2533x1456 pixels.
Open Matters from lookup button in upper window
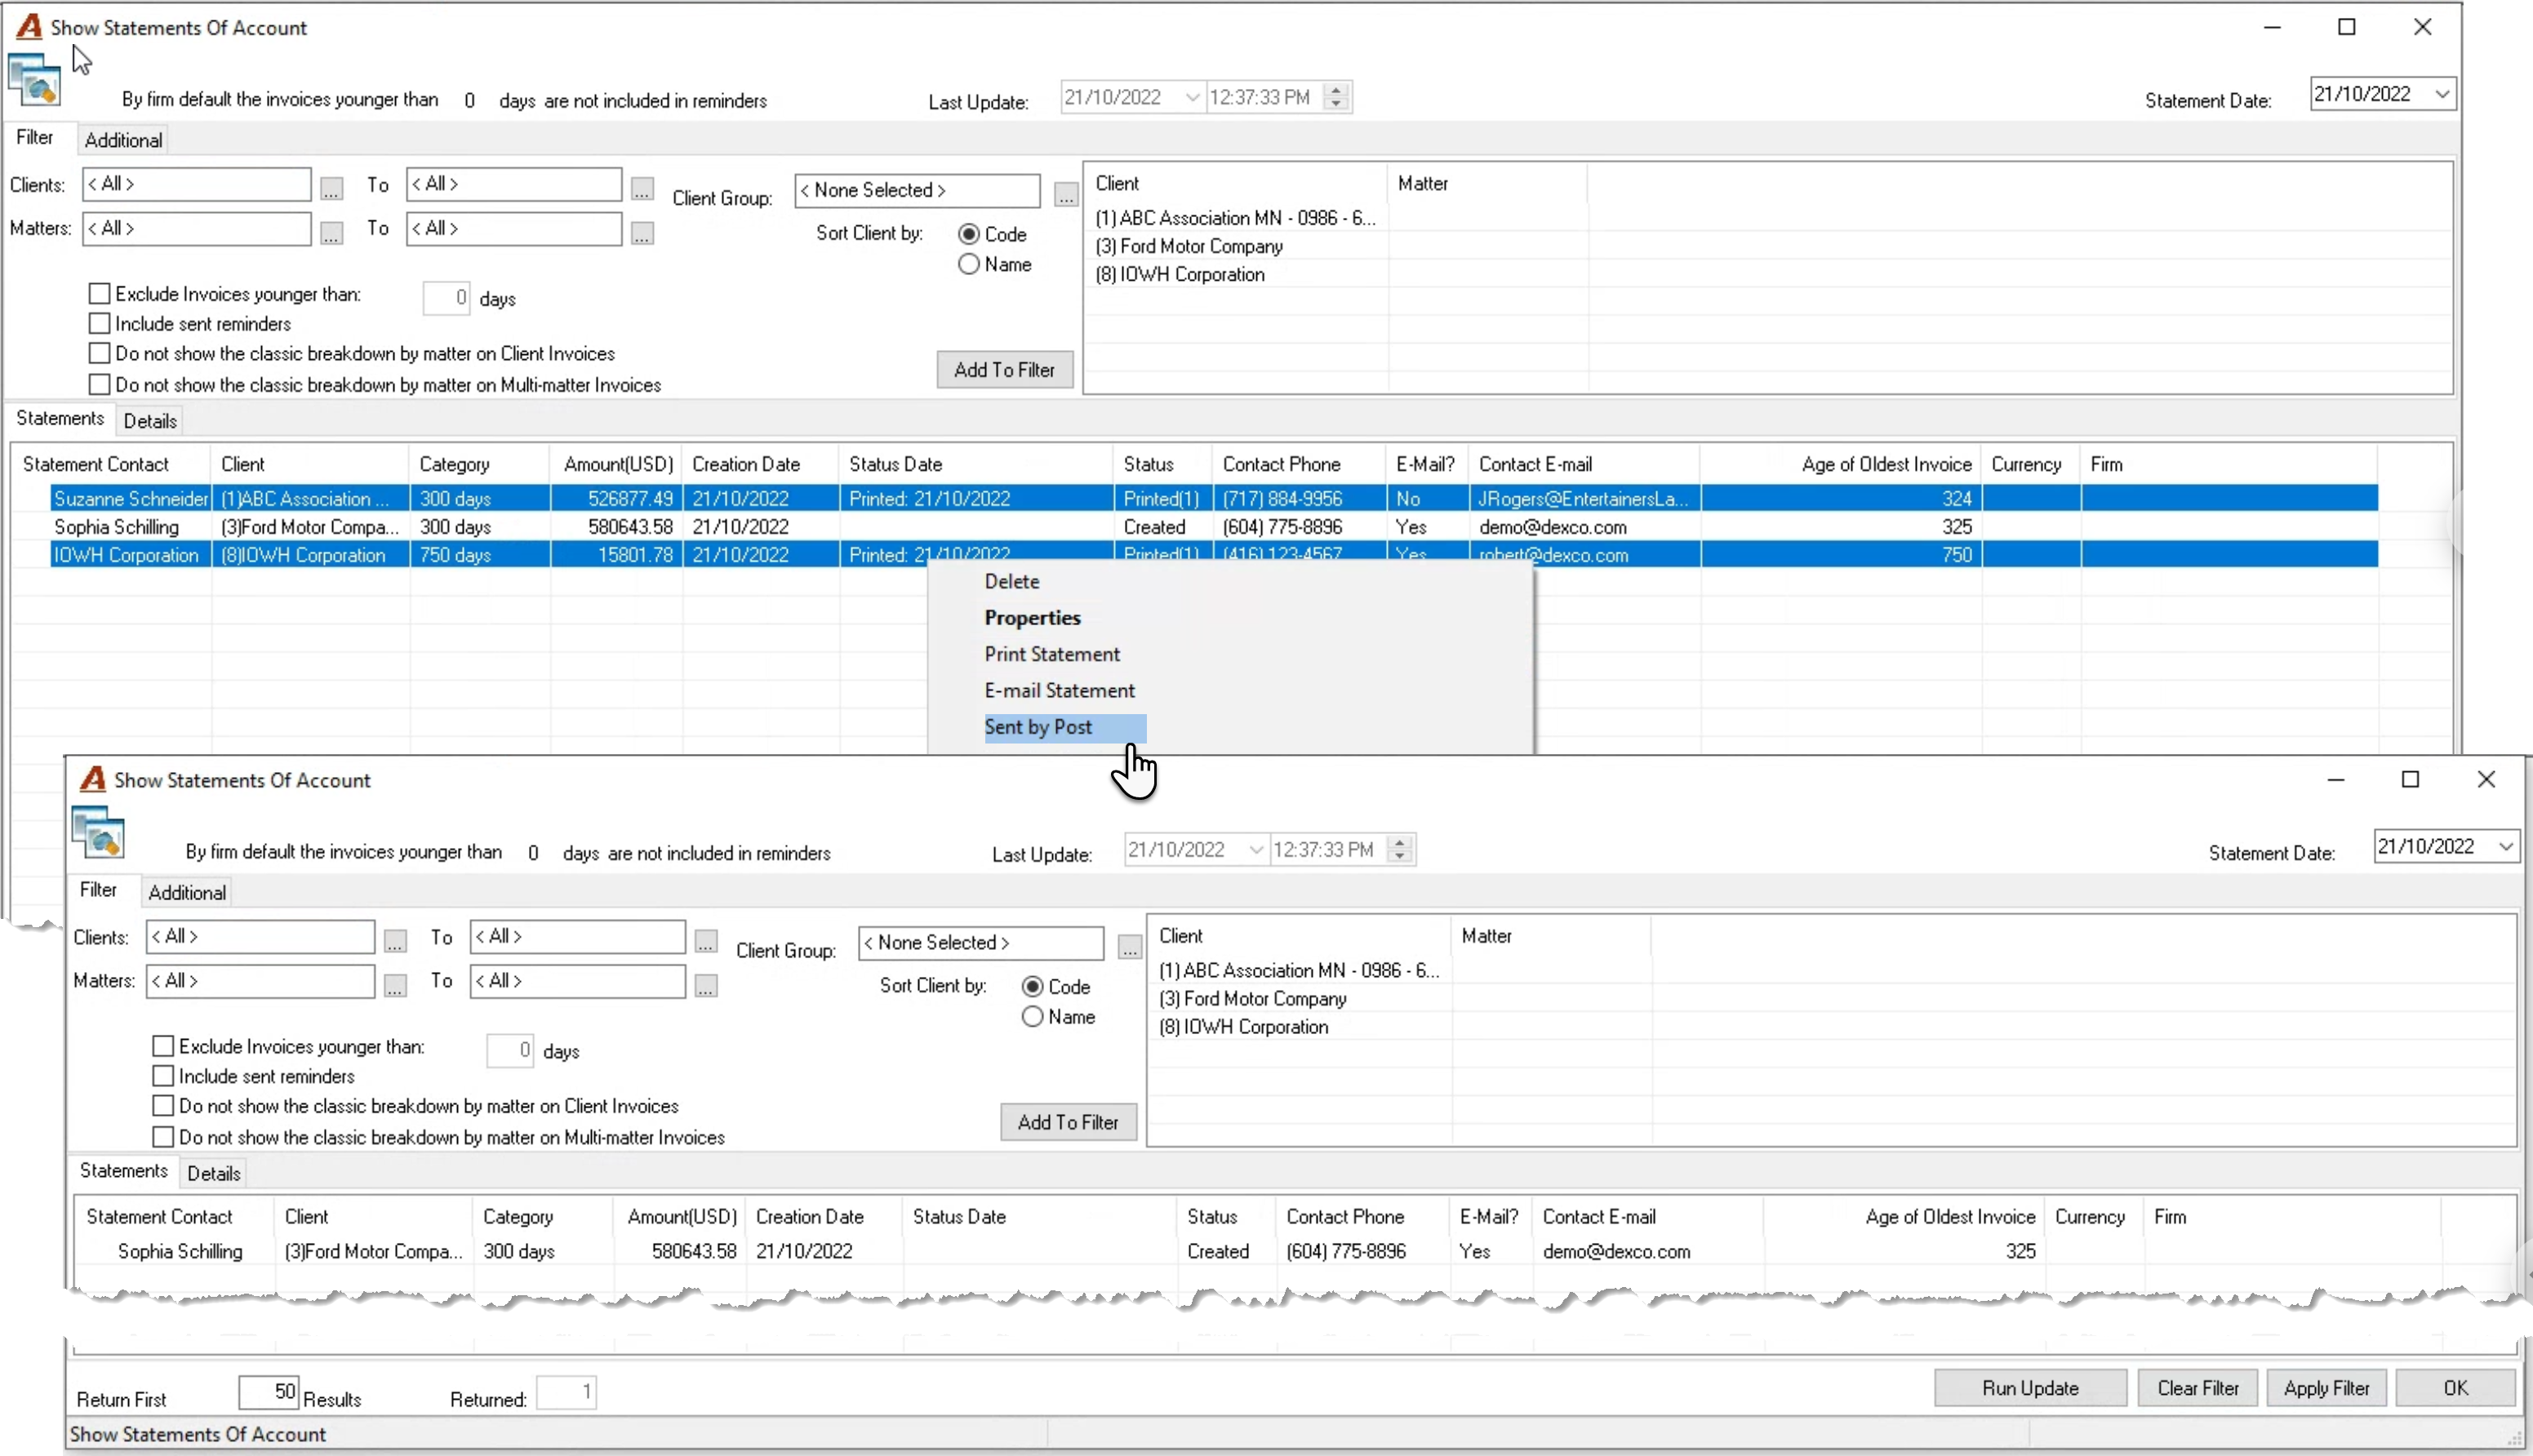[332, 232]
